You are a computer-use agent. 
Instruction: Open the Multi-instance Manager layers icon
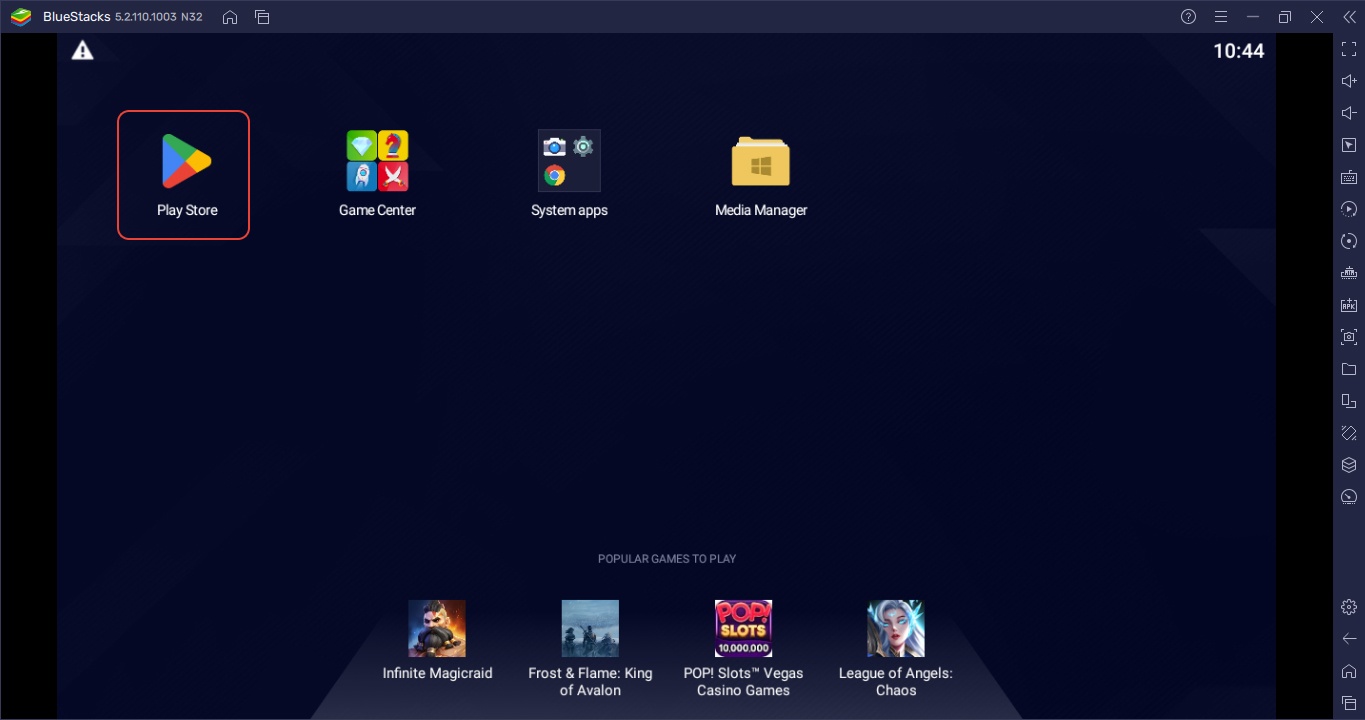(1349, 465)
